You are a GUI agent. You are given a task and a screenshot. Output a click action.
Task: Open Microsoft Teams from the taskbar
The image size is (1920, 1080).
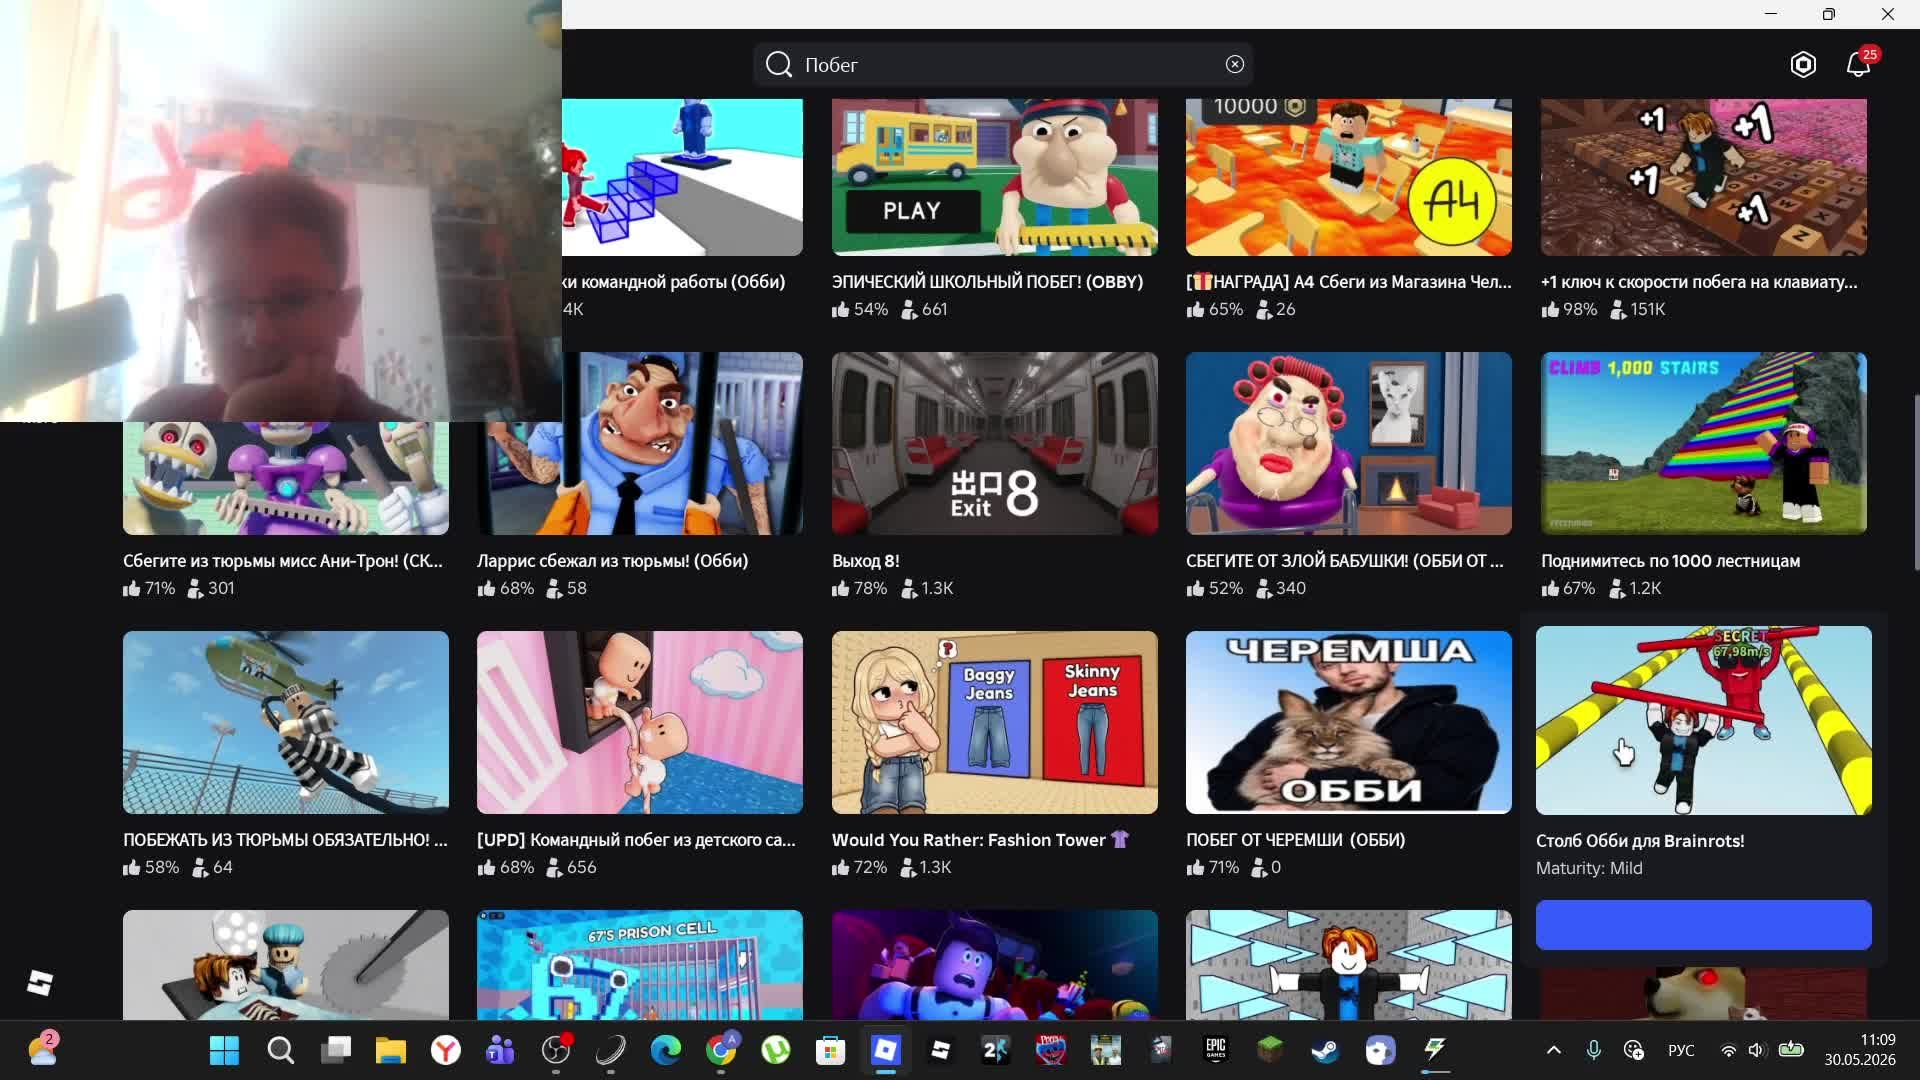tap(500, 1050)
